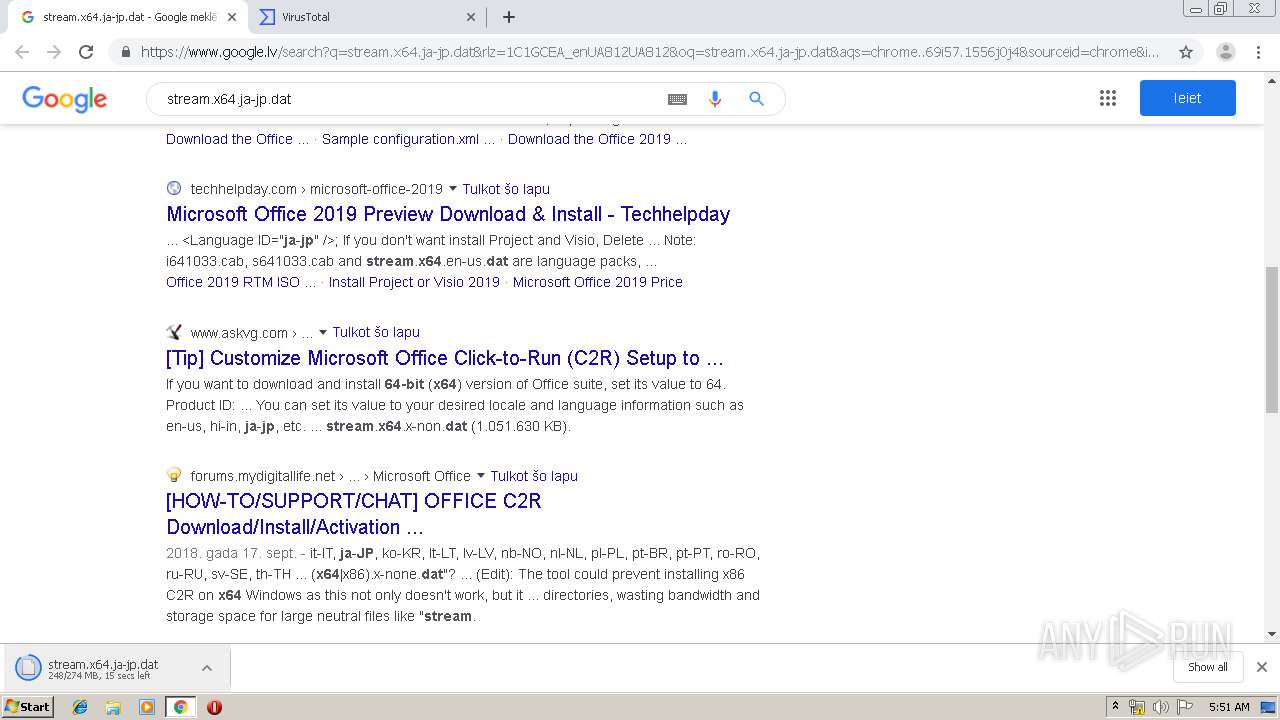Click the Chrome address bar URL
Image resolution: width=1280 pixels, height=720 pixels.
pyautogui.click(x=650, y=52)
